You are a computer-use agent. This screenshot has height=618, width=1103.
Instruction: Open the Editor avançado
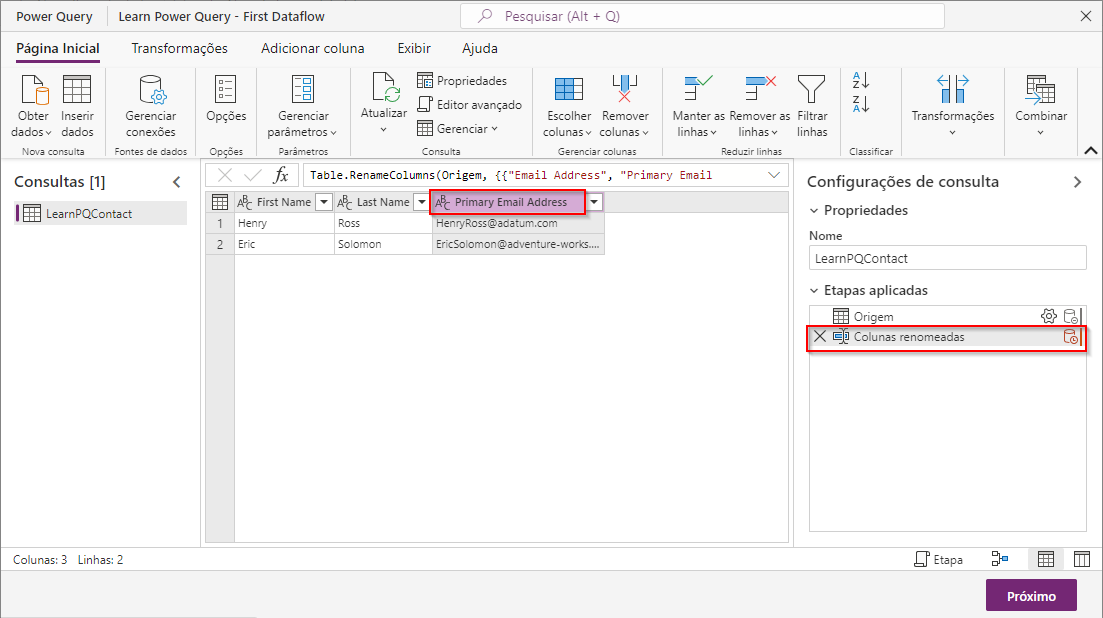pos(470,105)
